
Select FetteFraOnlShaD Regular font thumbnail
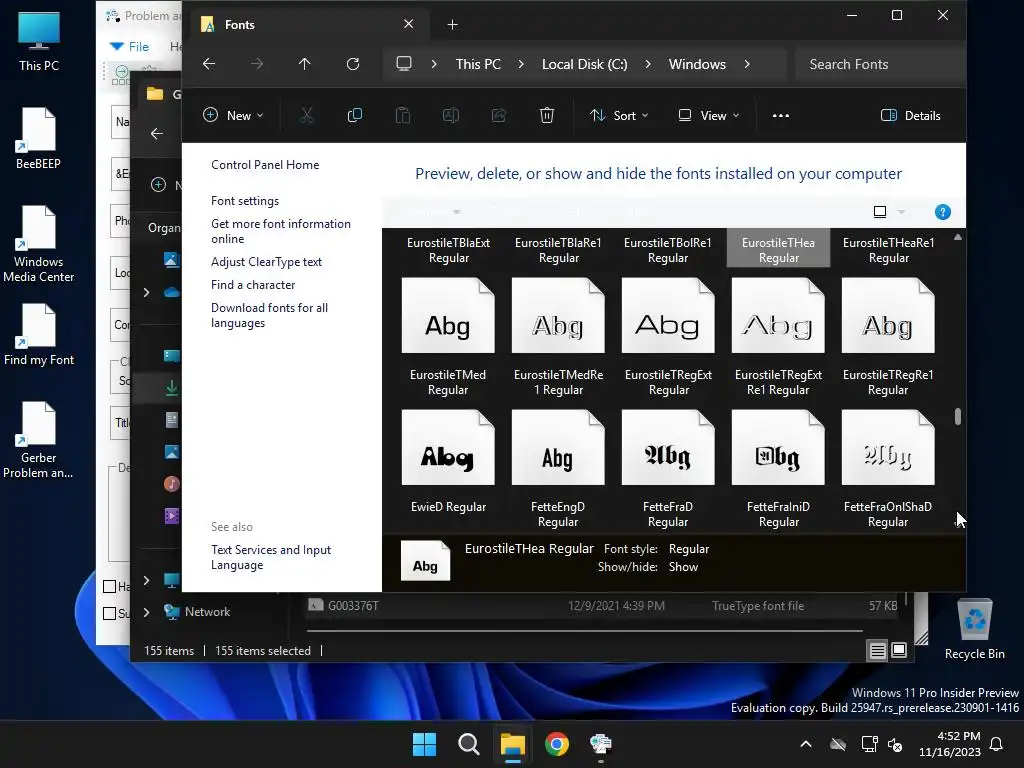click(888, 447)
